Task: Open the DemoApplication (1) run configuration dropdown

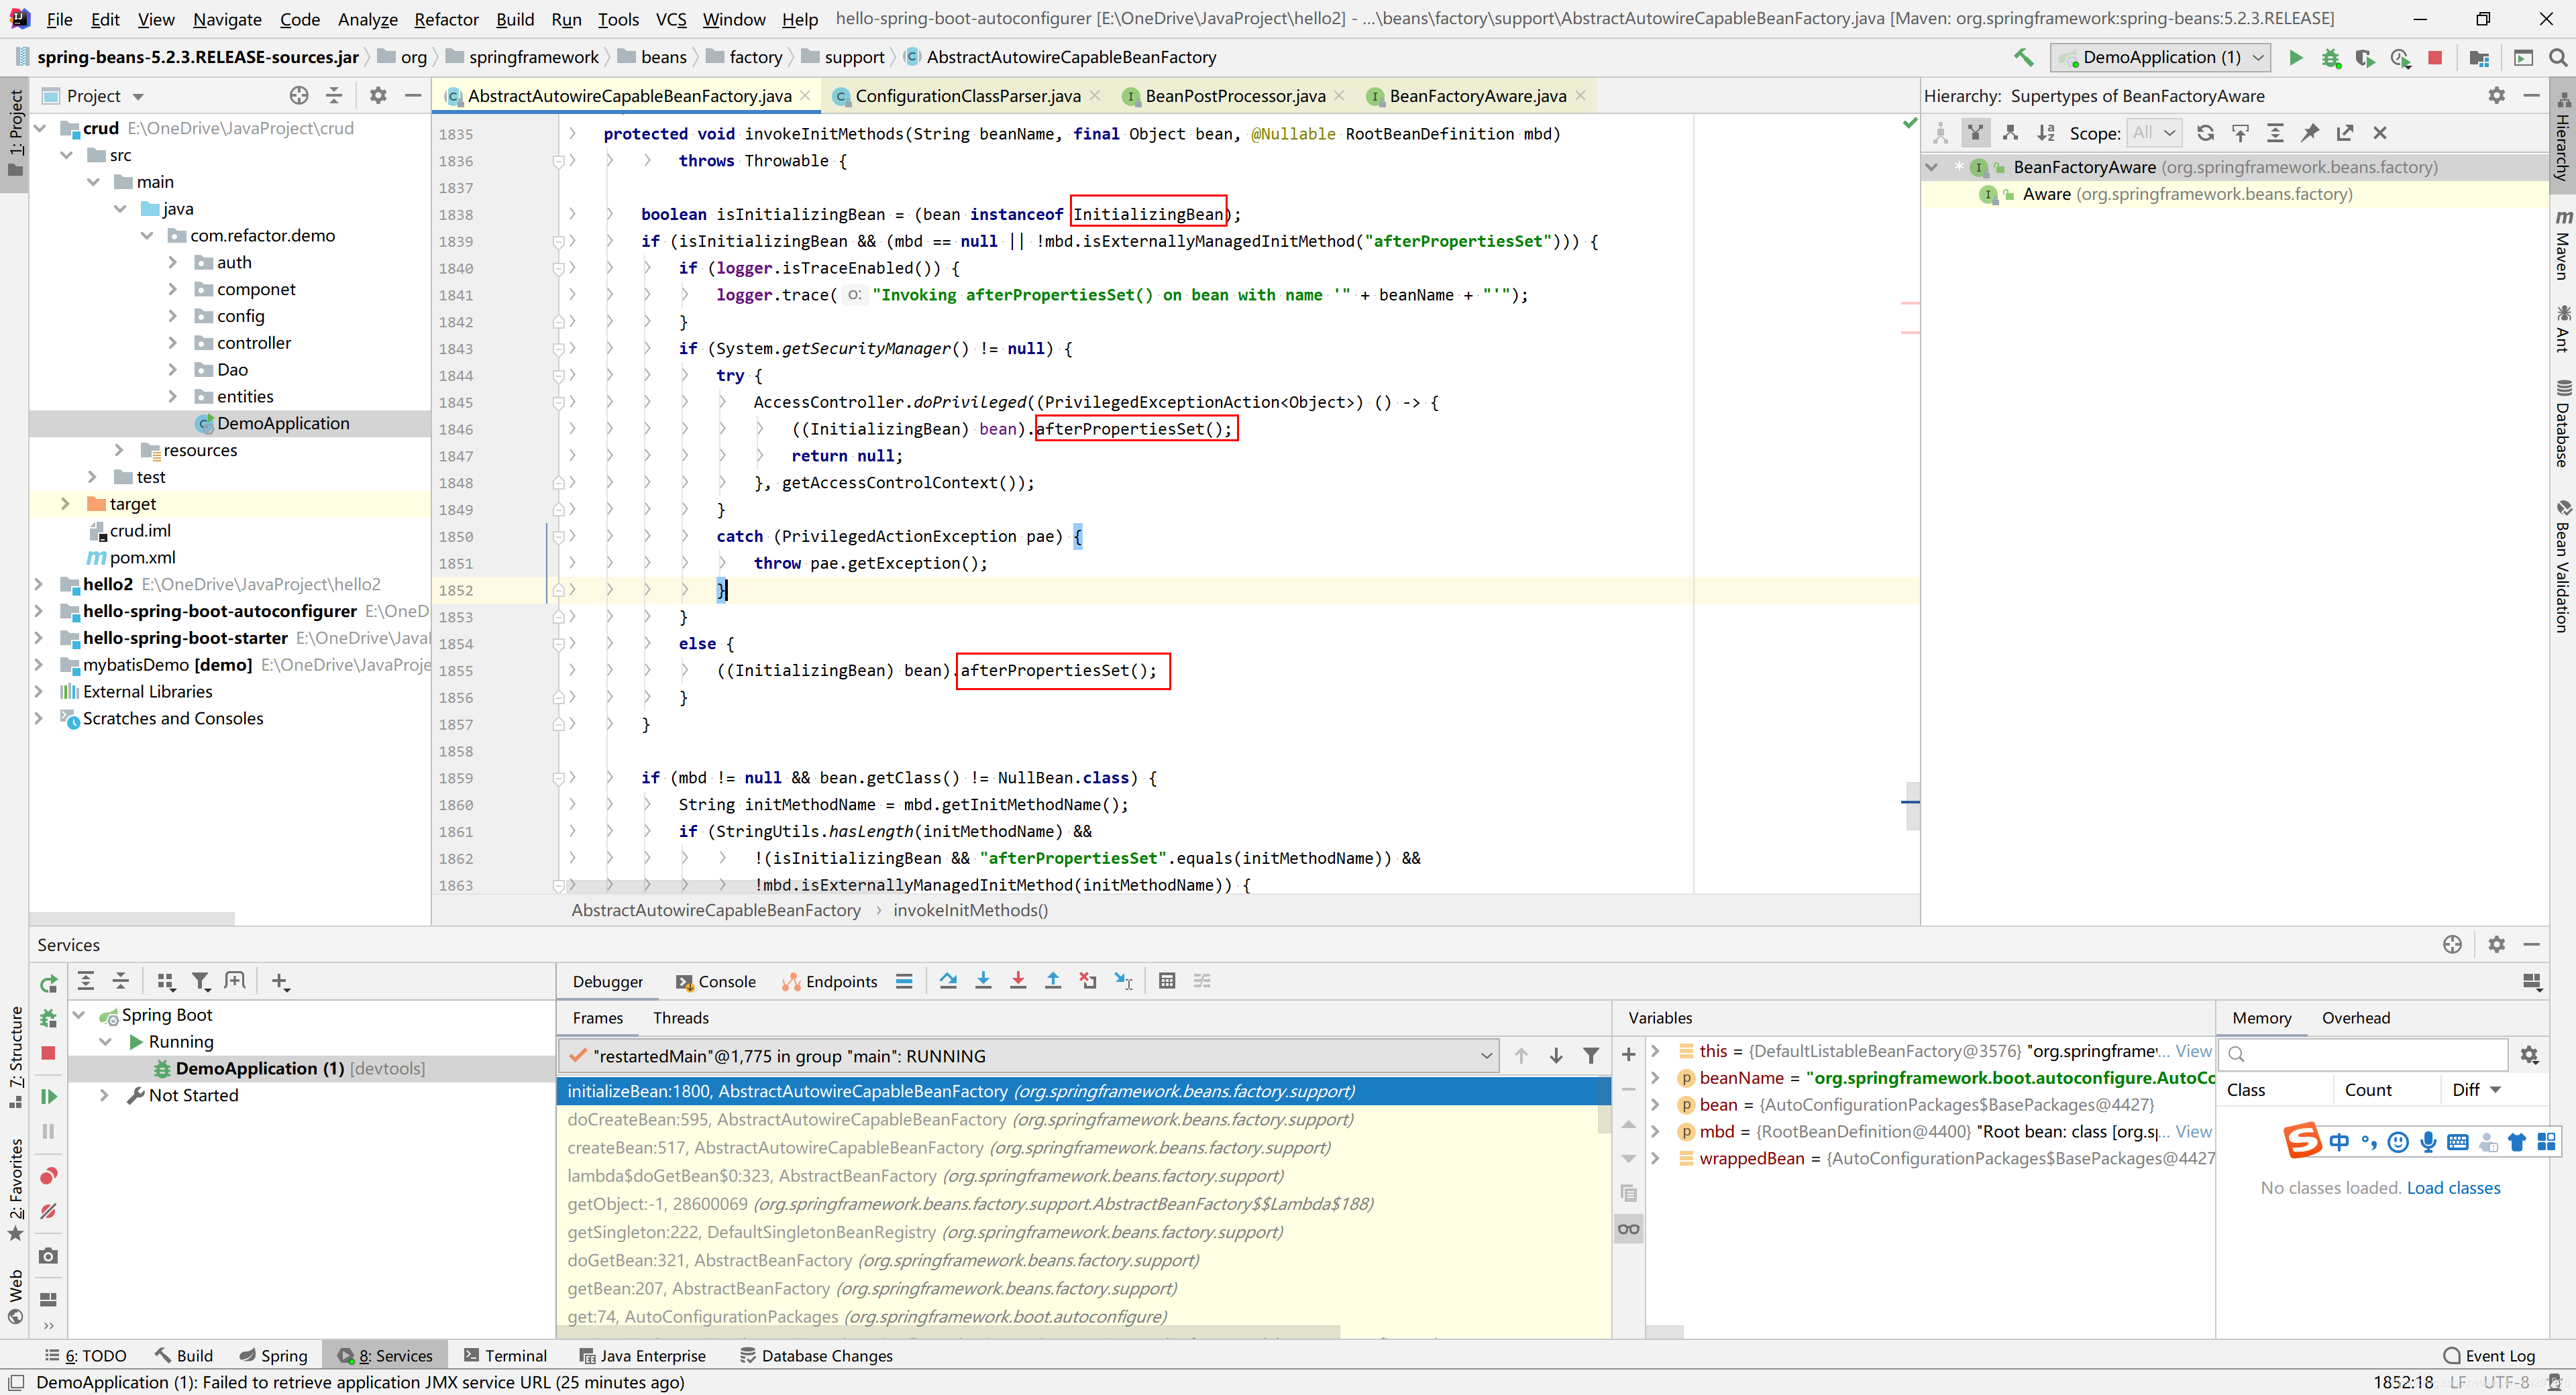Action: click(2160, 57)
